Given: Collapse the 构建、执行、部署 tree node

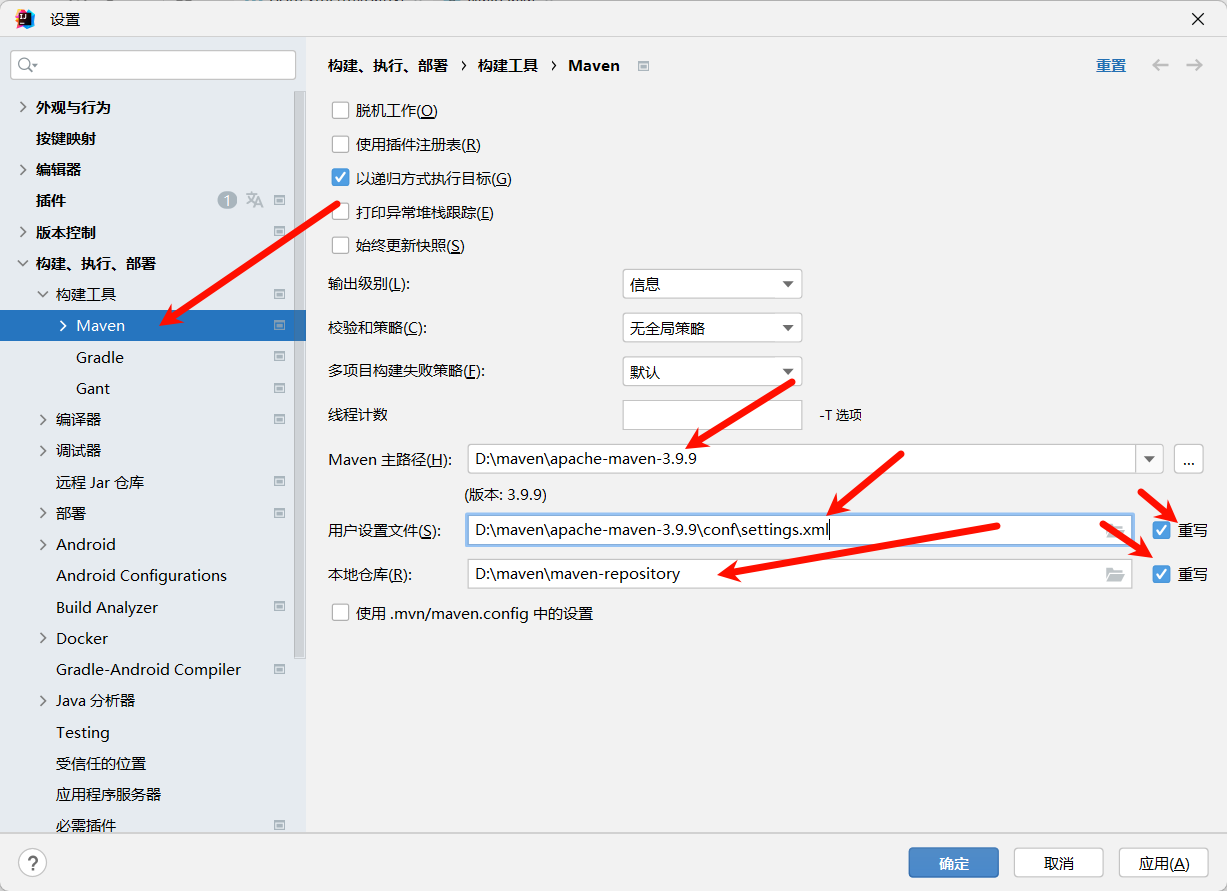Looking at the screenshot, I should click(x=23, y=263).
